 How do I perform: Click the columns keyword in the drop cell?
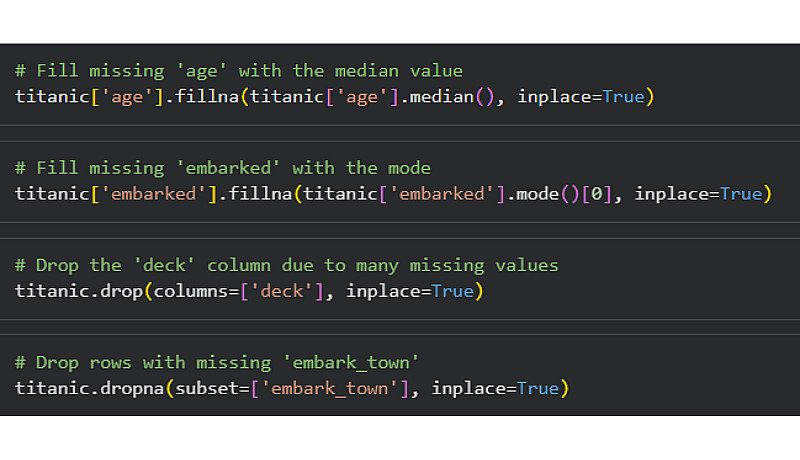coord(191,291)
